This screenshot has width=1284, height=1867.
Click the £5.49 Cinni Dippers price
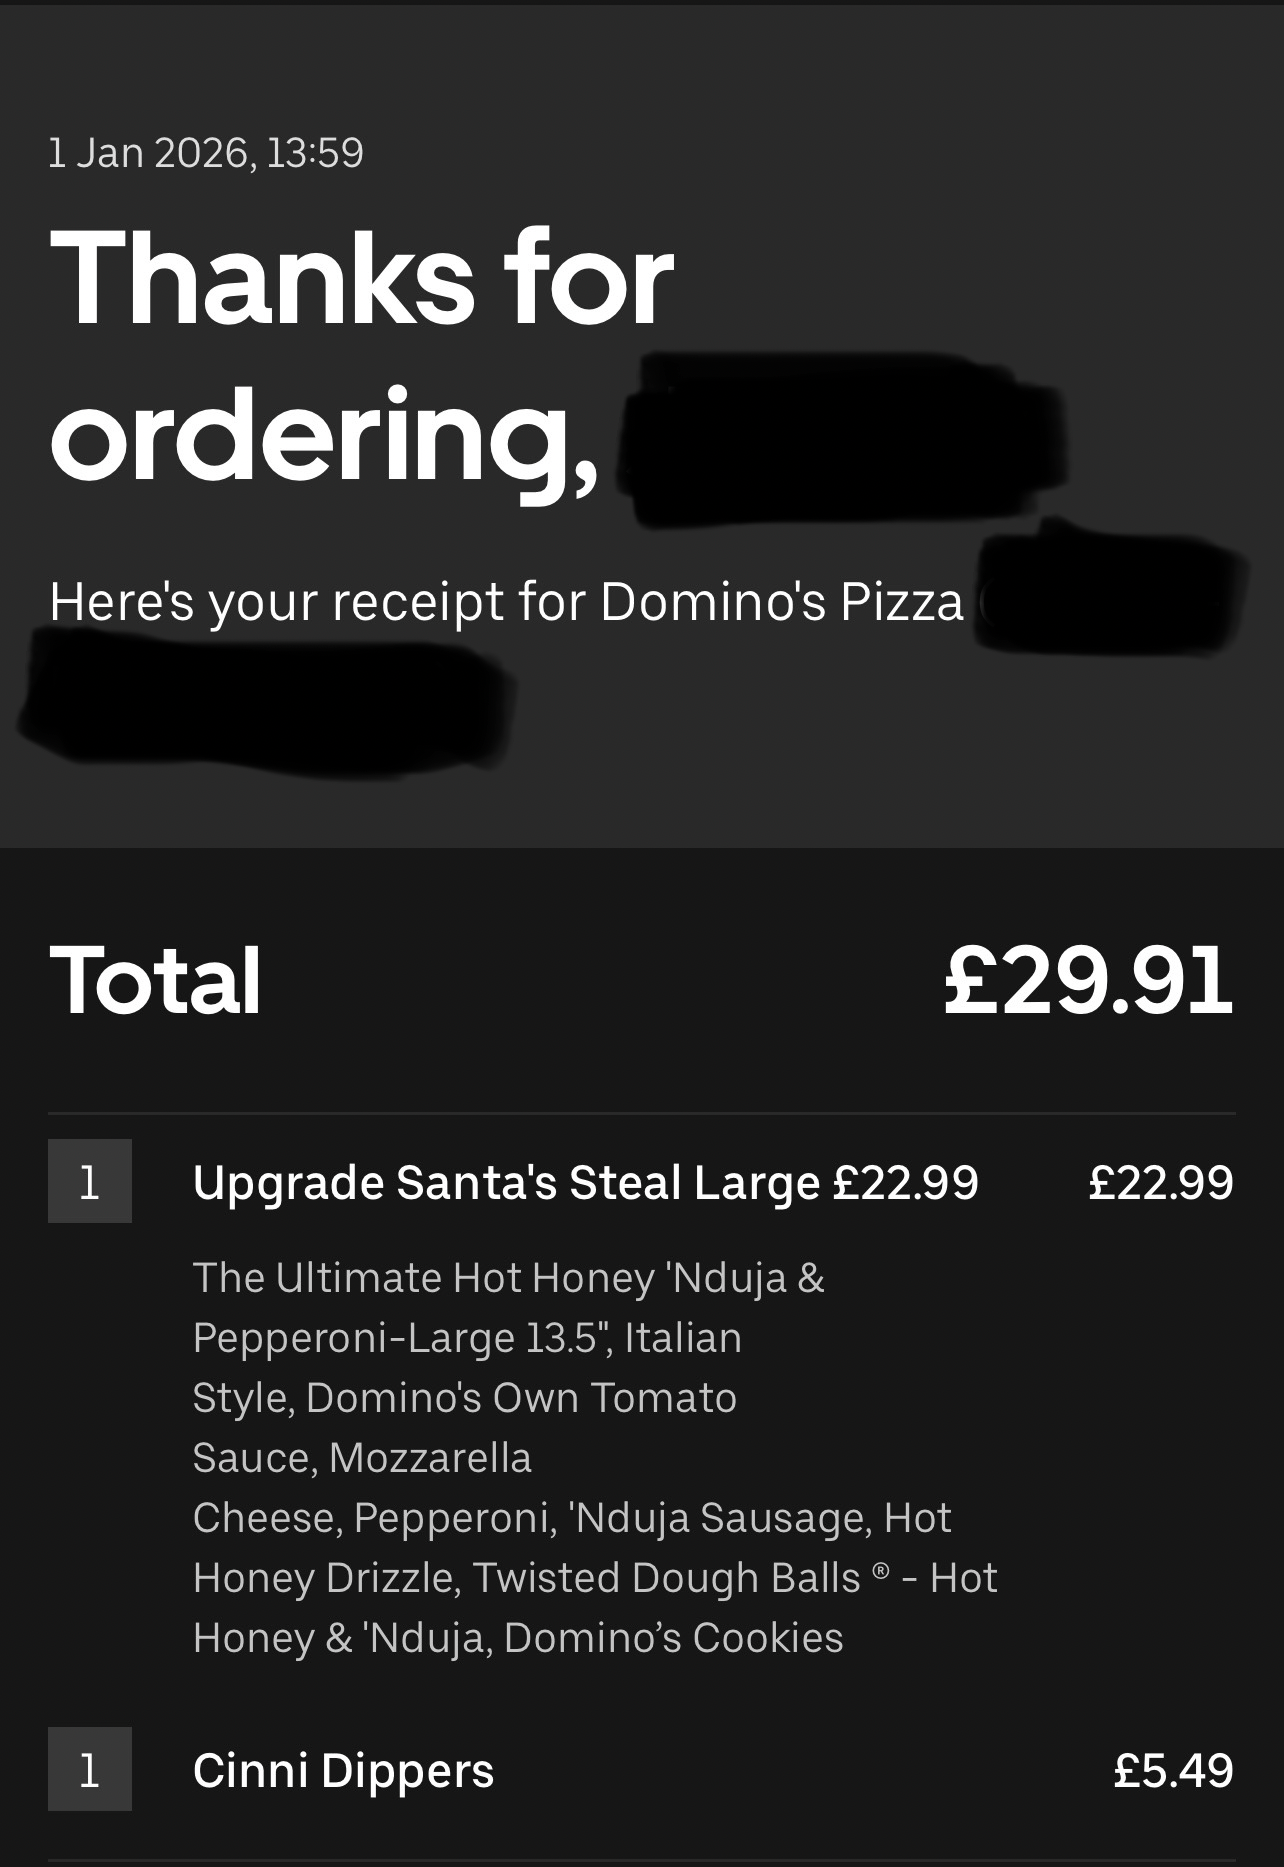(x=1174, y=1770)
